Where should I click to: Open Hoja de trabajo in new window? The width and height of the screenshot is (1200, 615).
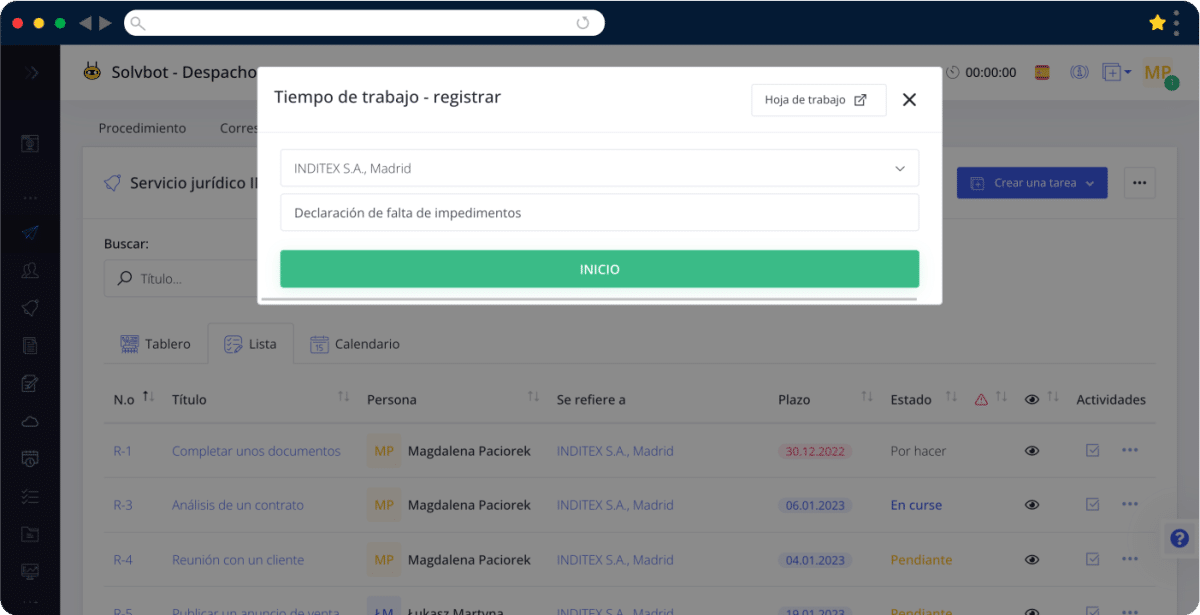(818, 100)
